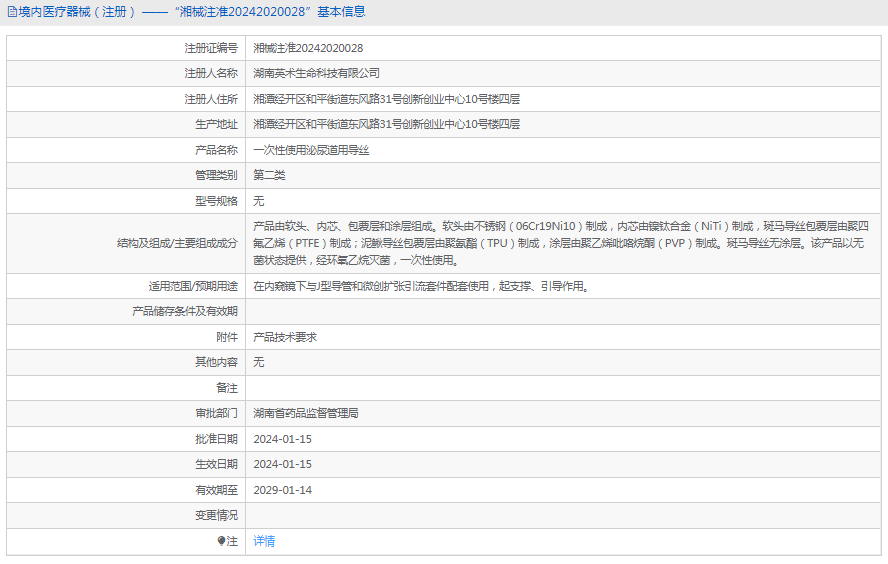
Task: Click the 批准日期 value 2024-01-15
Action: [283, 439]
